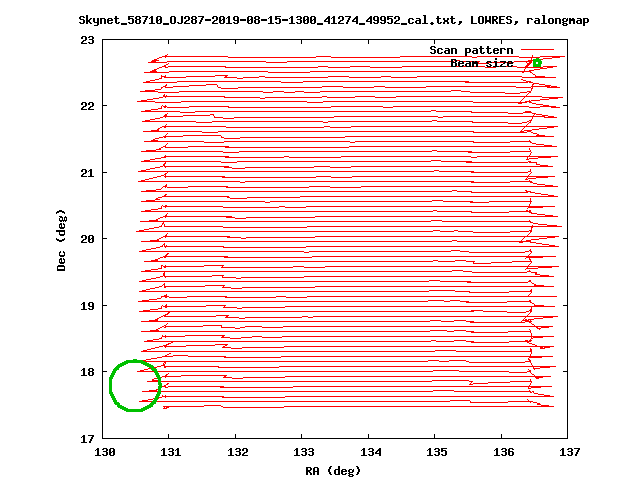The width and height of the screenshot is (640, 480).
Task: Click the x-axis tick label 135
Action: click(x=437, y=452)
